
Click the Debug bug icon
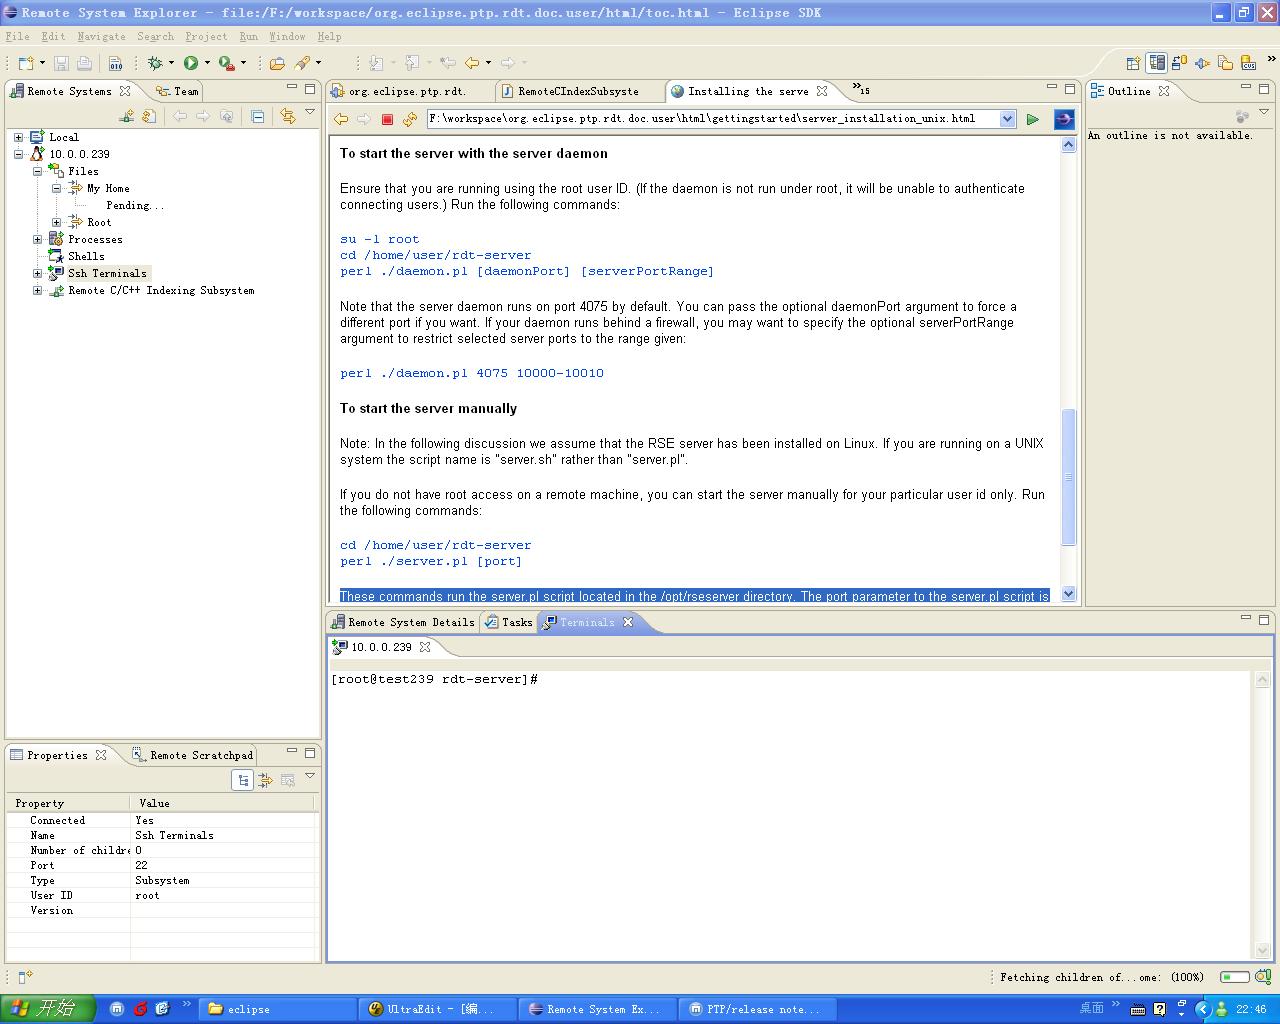(155, 63)
